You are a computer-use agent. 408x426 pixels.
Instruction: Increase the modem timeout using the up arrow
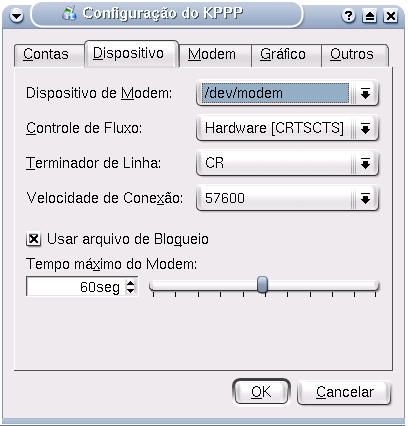(x=131, y=283)
